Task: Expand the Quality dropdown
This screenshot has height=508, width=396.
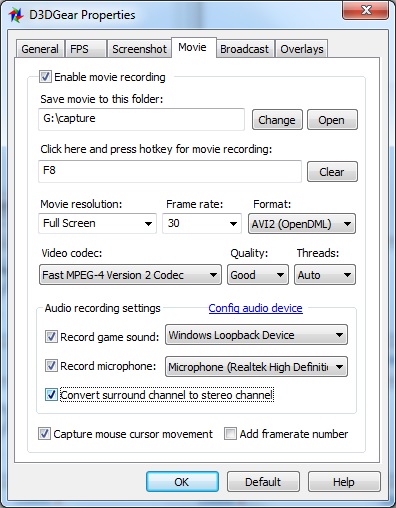Action: (258, 275)
